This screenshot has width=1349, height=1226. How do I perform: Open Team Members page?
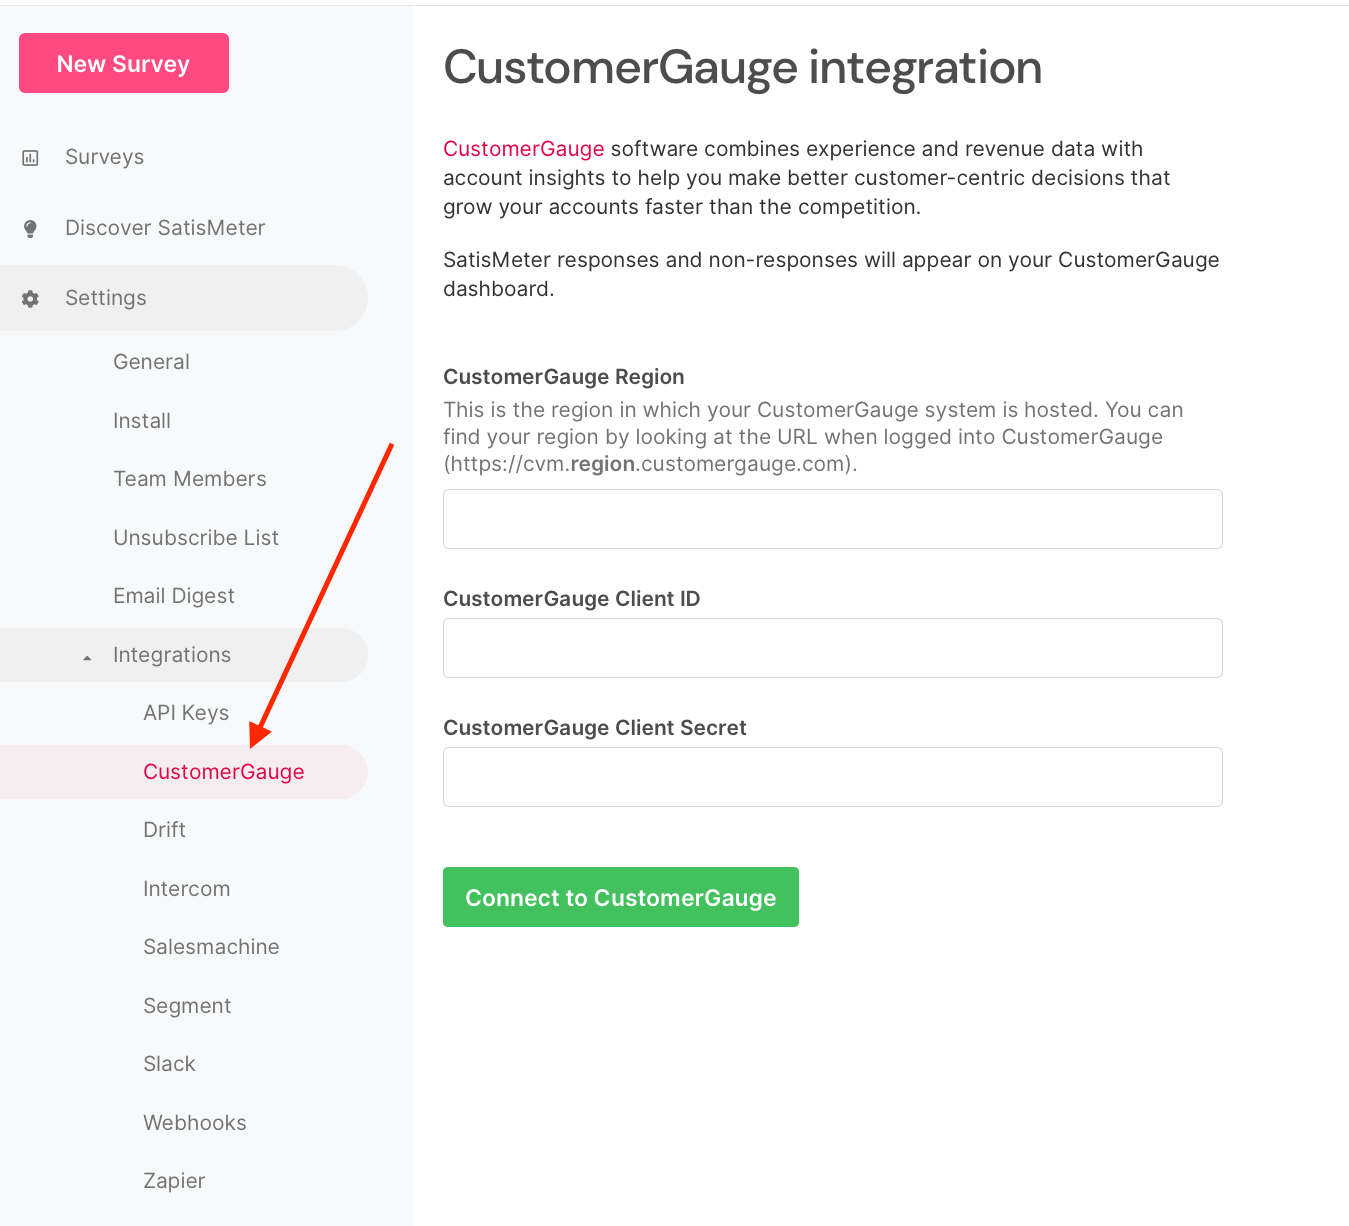click(x=190, y=479)
